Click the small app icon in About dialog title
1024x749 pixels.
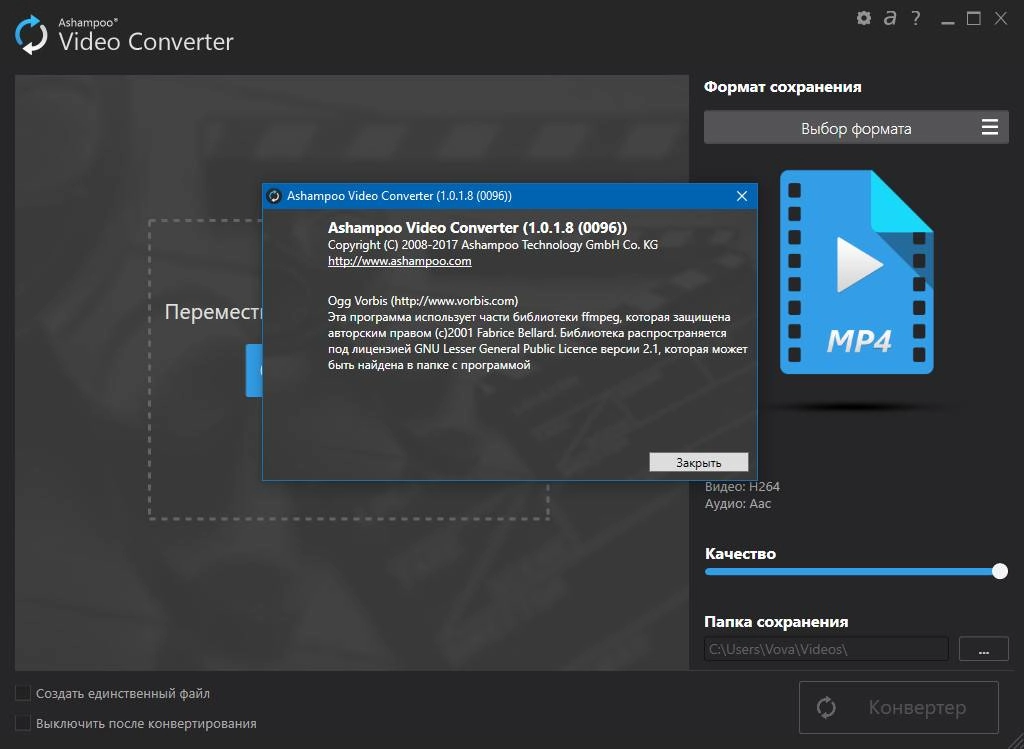(x=274, y=196)
